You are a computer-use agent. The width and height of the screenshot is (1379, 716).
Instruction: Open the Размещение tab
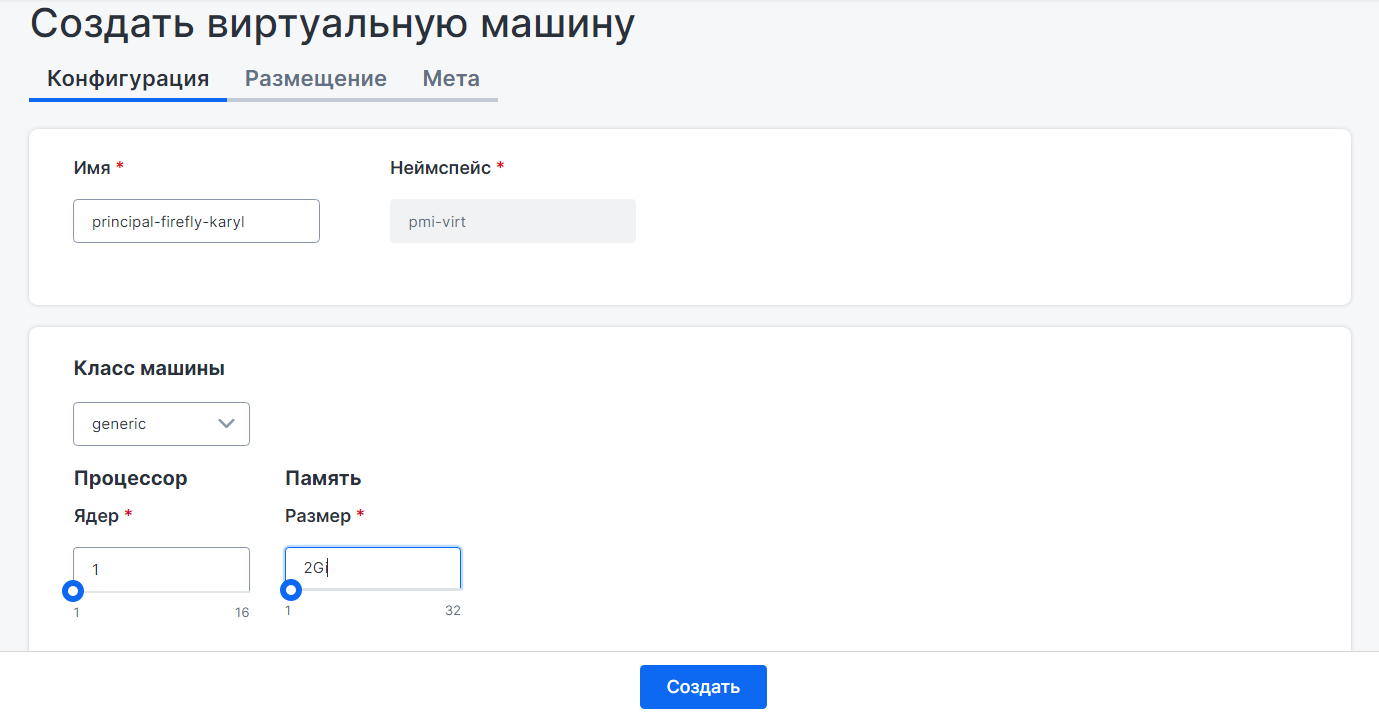[x=316, y=79]
